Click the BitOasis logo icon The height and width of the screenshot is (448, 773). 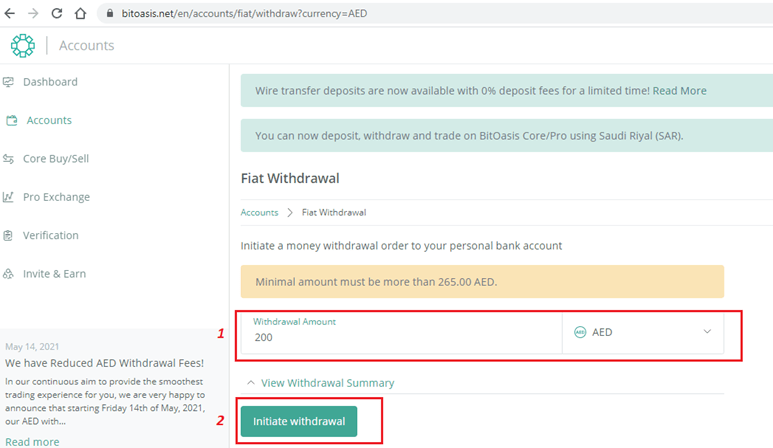[x=23, y=46]
